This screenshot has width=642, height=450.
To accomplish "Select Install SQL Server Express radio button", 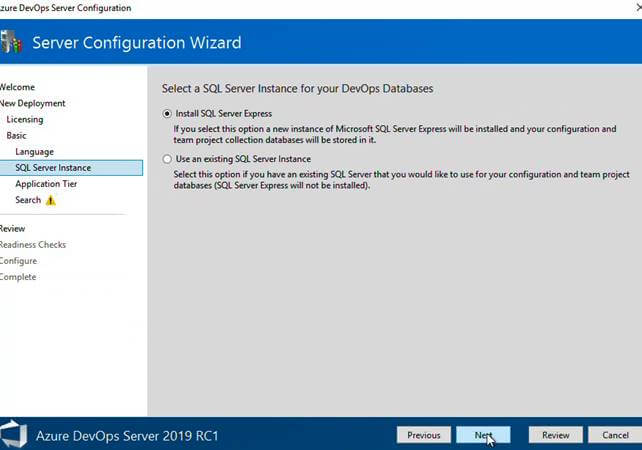I will click(x=167, y=114).
